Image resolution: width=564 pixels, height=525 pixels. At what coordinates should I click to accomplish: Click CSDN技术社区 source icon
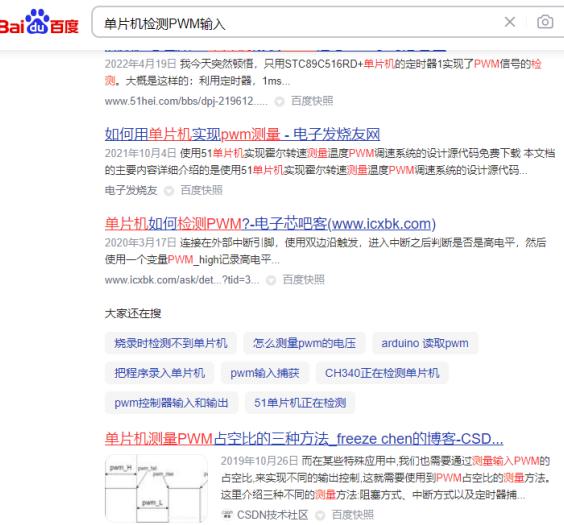(227, 515)
